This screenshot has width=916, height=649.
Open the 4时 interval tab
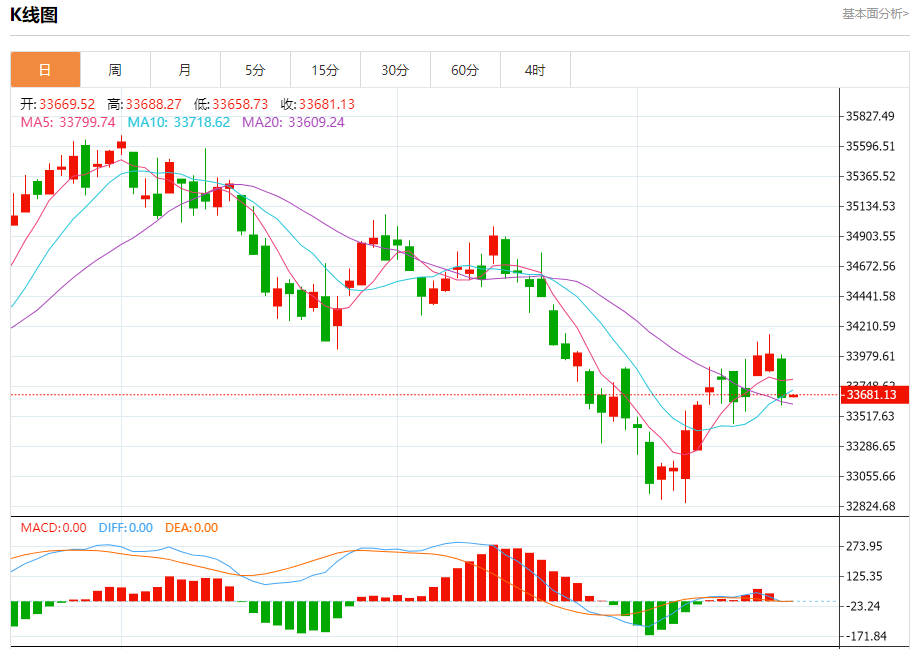[536, 70]
